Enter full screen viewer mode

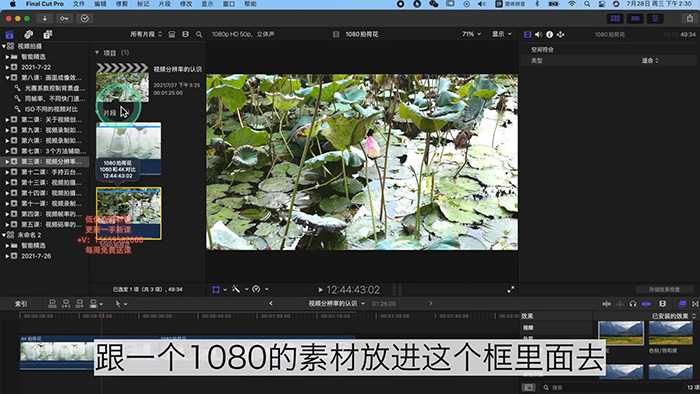pyautogui.click(x=511, y=290)
